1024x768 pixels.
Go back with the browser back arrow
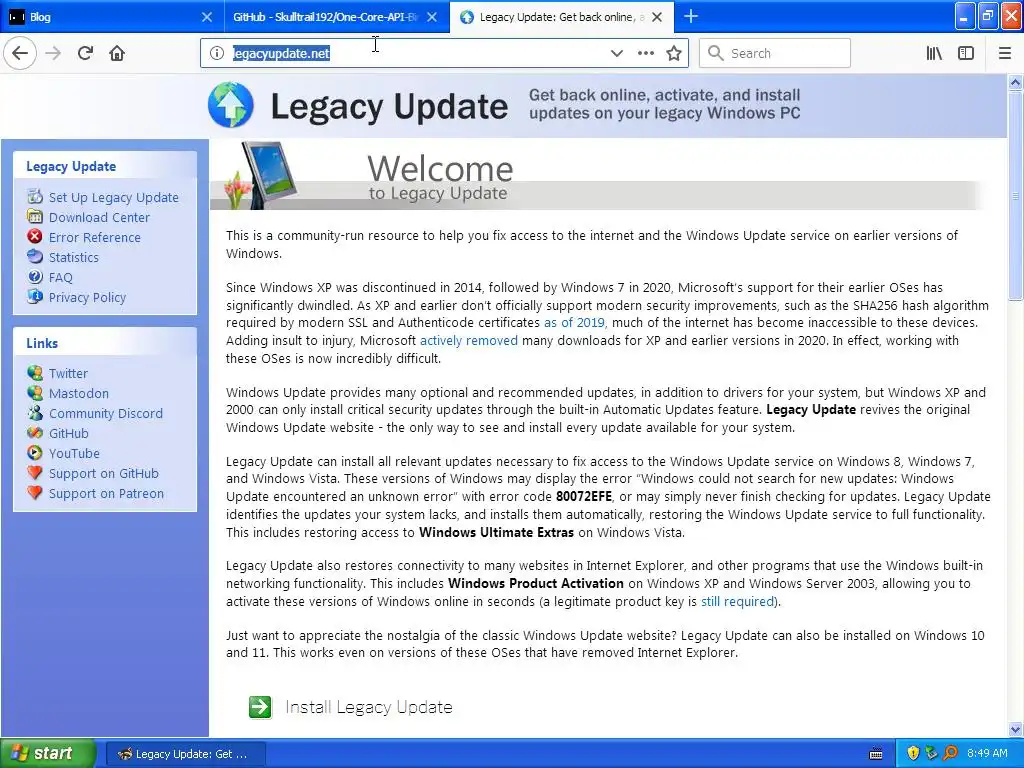coord(20,53)
